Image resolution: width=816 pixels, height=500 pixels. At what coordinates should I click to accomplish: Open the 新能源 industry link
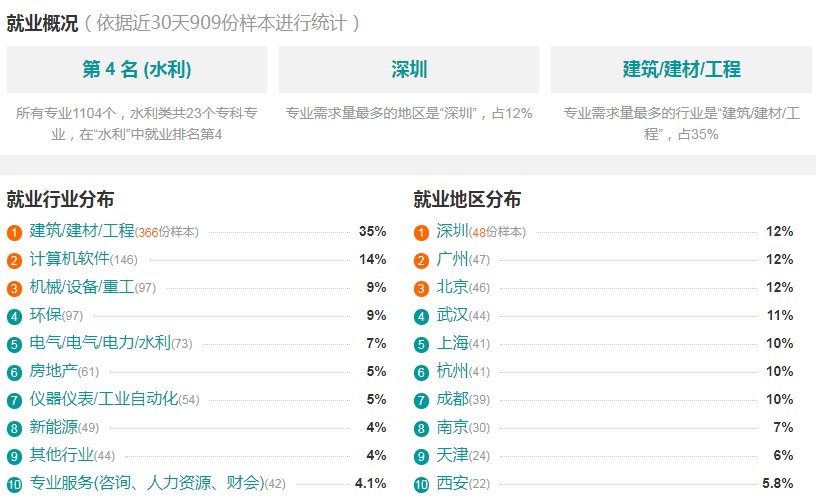coord(54,427)
